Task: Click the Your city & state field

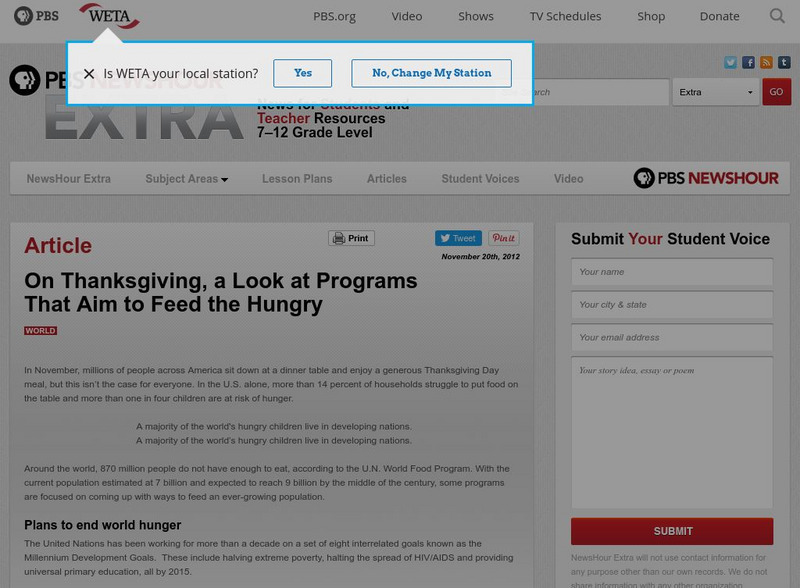Action: (x=672, y=305)
